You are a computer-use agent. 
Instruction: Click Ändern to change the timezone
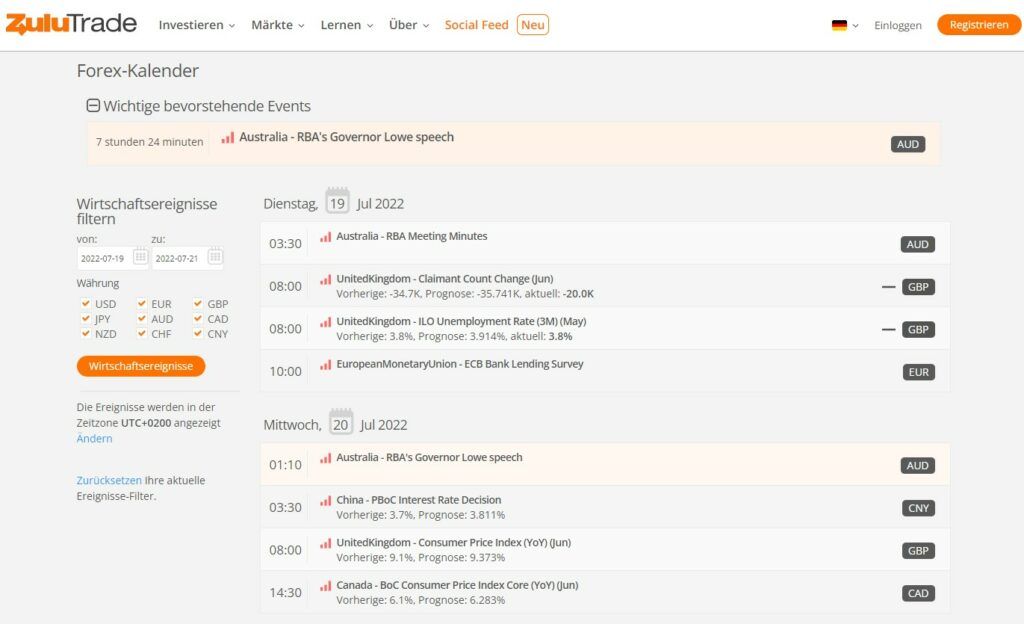pos(94,439)
